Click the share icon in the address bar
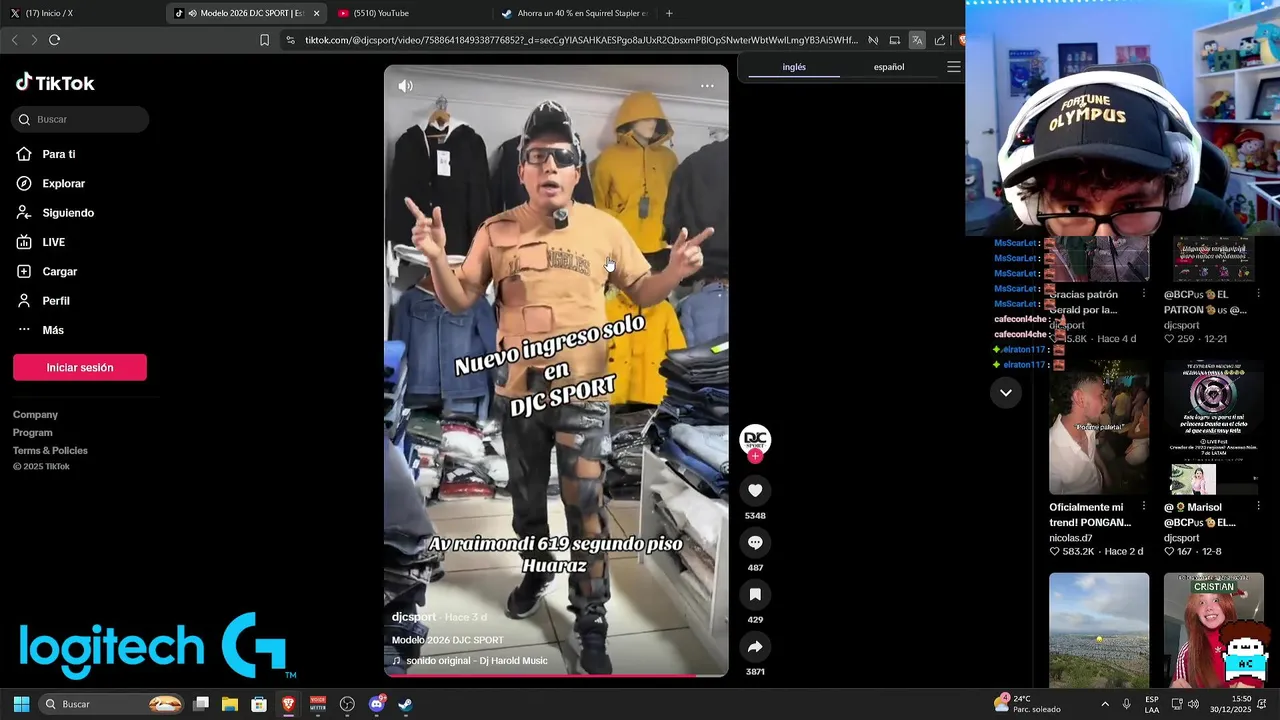The height and width of the screenshot is (720, 1280). [940, 40]
